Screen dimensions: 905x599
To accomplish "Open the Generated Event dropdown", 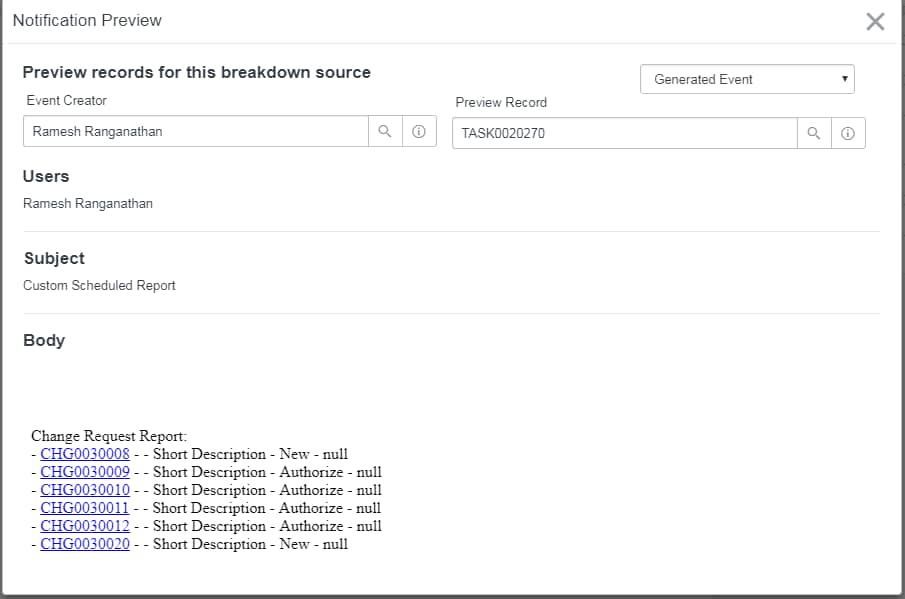I will tap(747, 79).
